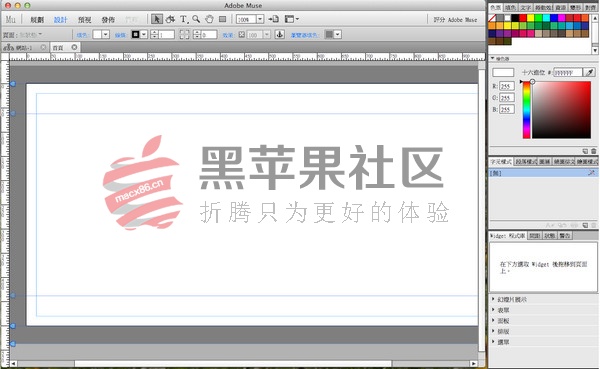Open the stroke color dropdown
Screen dimensions: 600x369
pos(144,34)
